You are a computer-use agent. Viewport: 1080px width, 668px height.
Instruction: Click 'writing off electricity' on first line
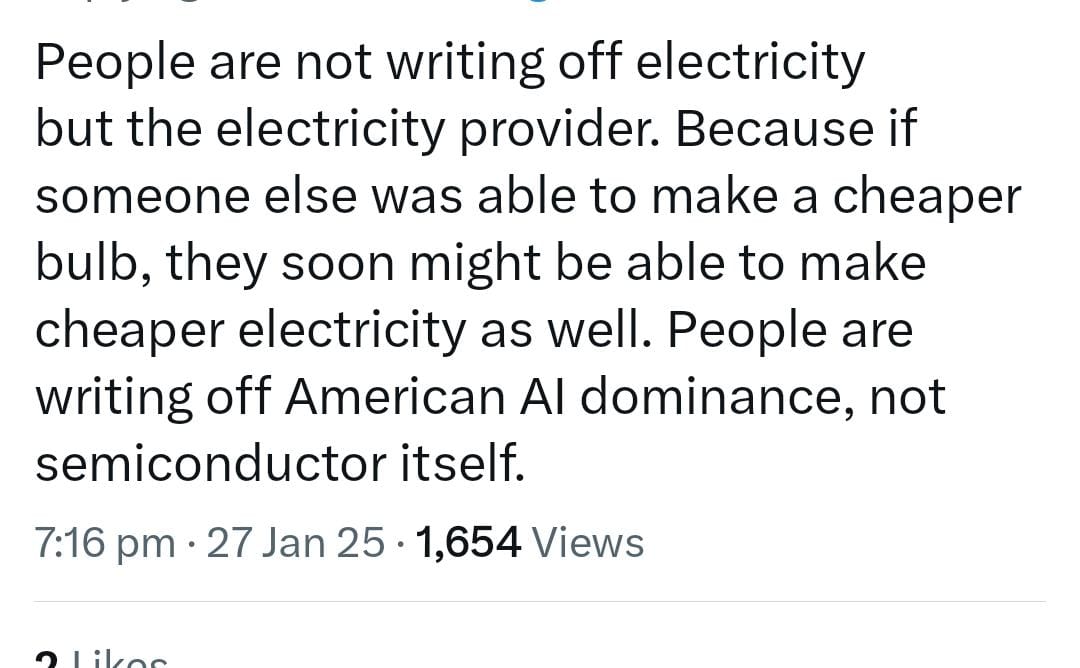click(x=625, y=63)
